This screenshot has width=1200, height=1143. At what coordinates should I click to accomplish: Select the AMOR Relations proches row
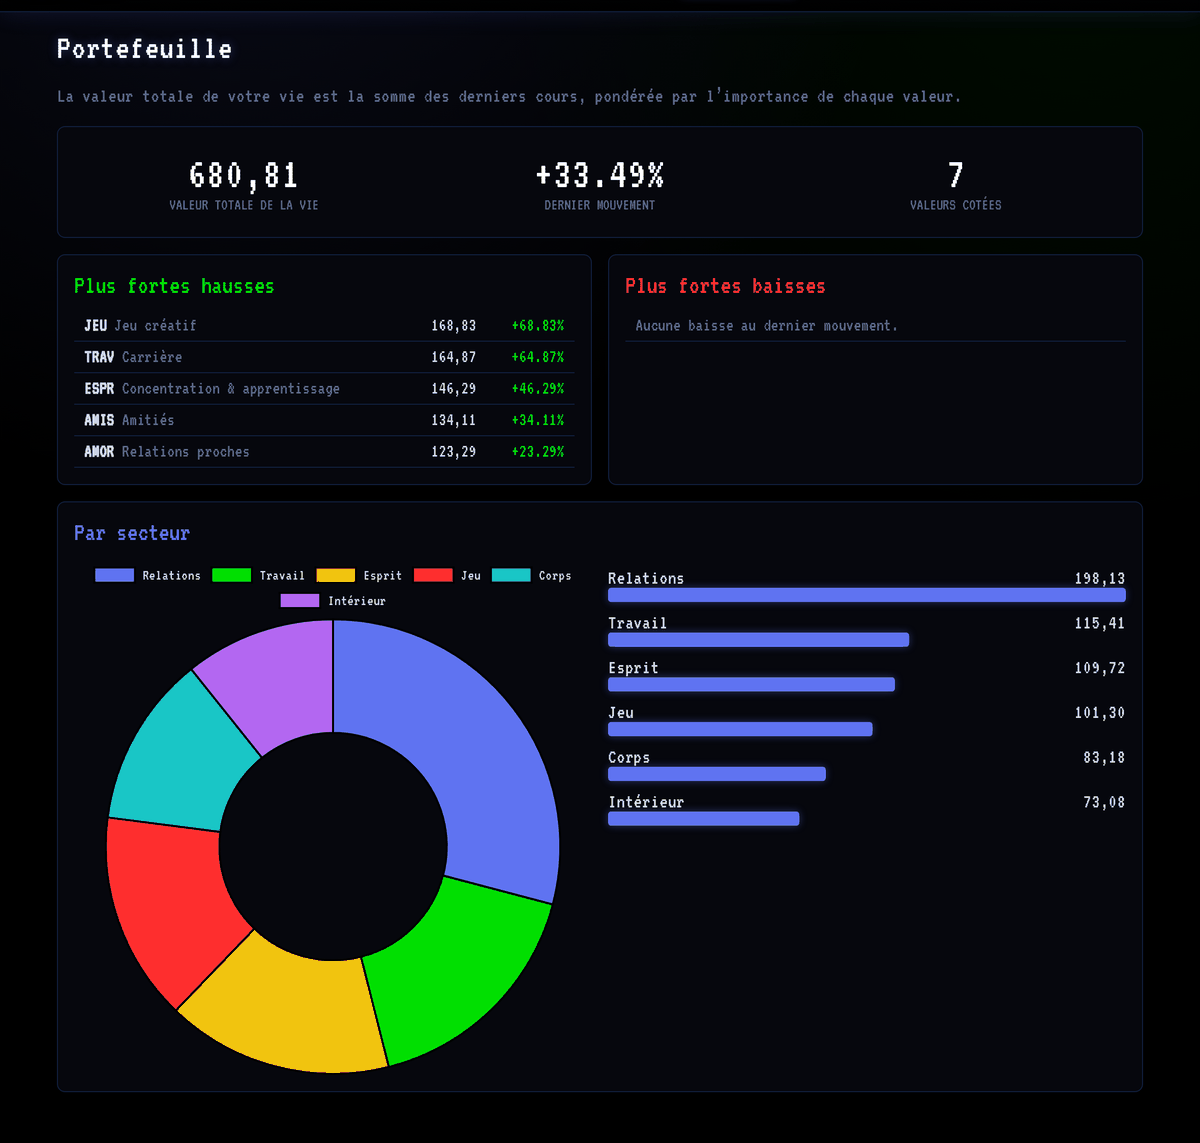324,452
